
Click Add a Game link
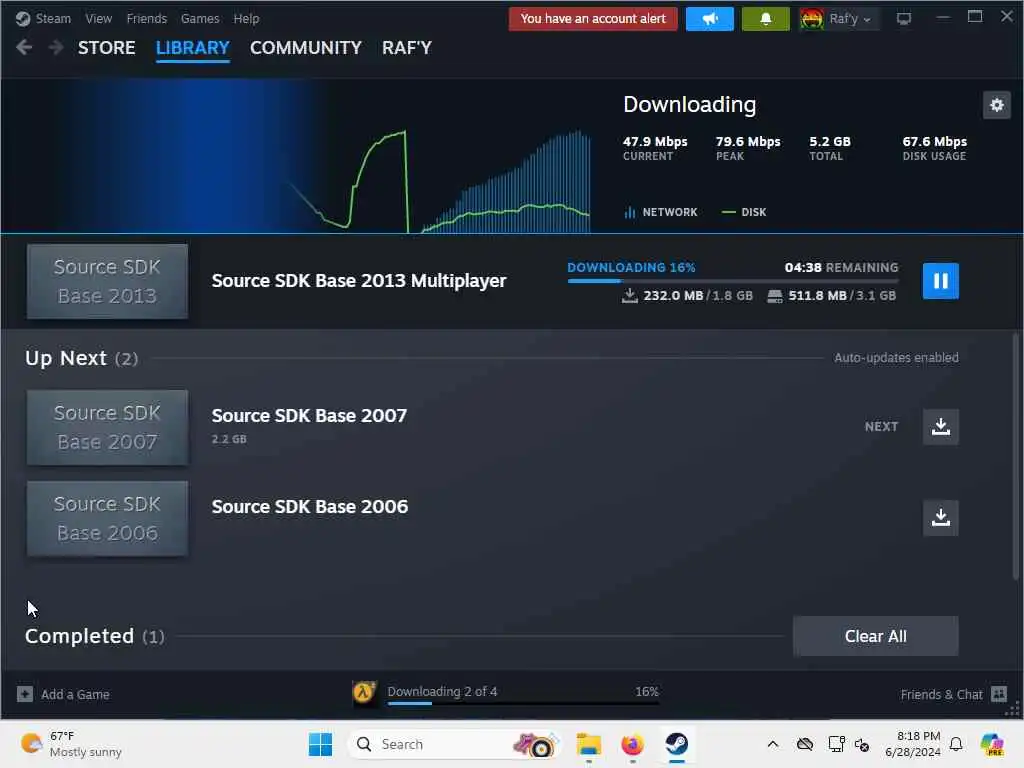75,694
